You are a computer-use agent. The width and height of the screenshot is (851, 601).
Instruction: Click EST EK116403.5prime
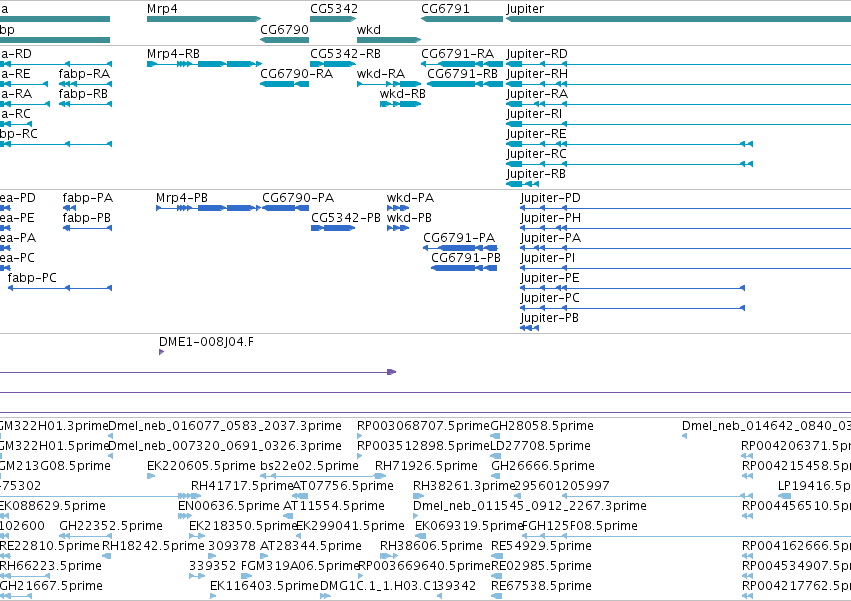(x=264, y=587)
